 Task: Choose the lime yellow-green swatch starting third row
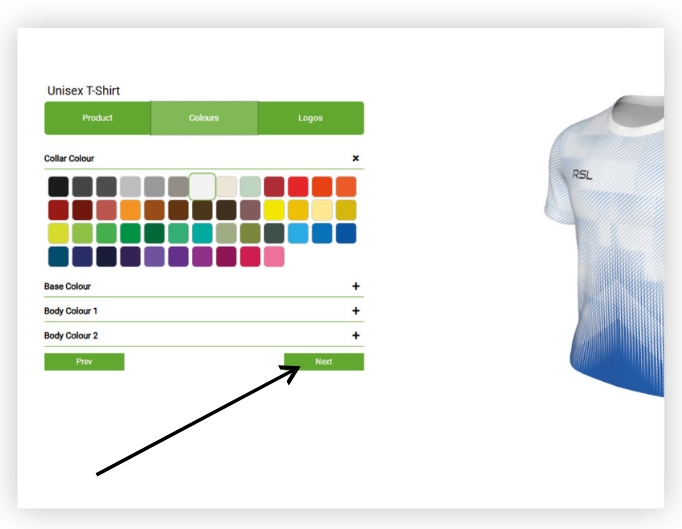click(58, 234)
